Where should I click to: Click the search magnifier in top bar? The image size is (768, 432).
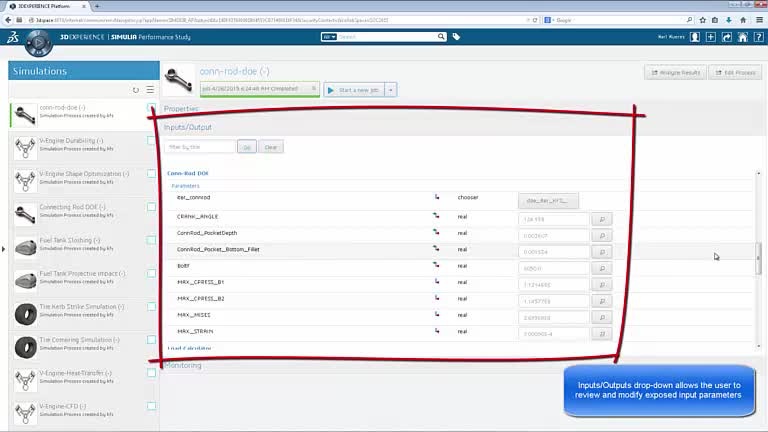click(441, 37)
